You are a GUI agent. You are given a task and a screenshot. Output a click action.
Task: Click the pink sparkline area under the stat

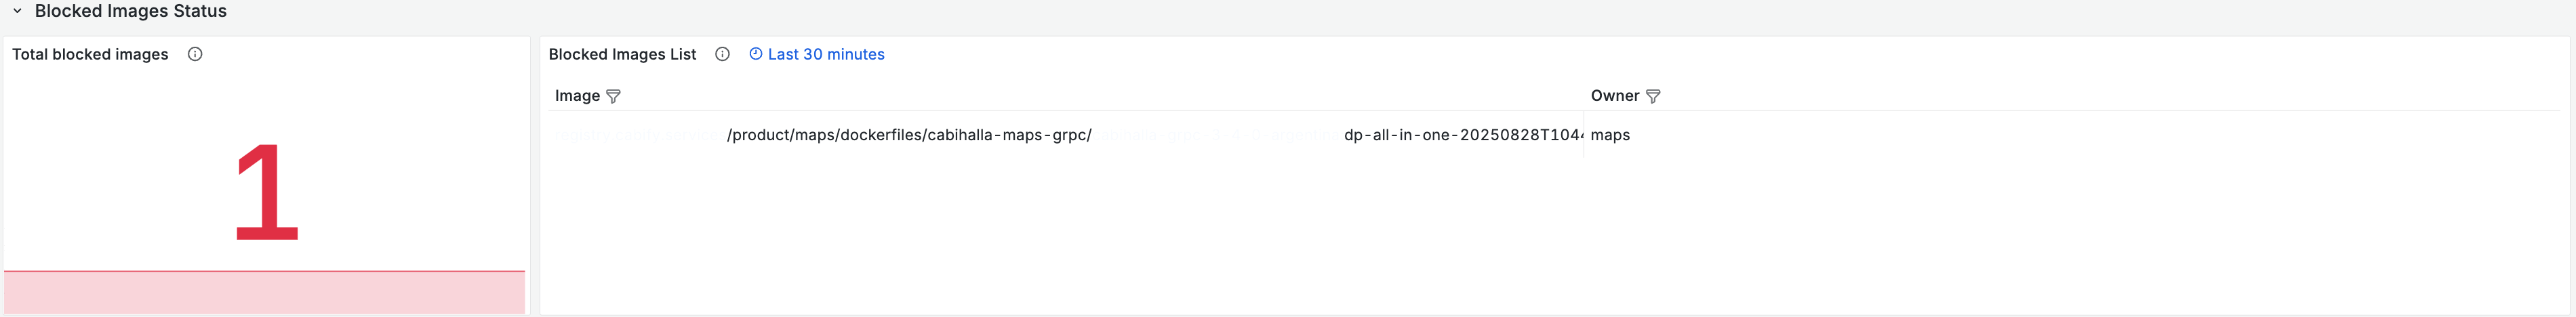point(264,294)
